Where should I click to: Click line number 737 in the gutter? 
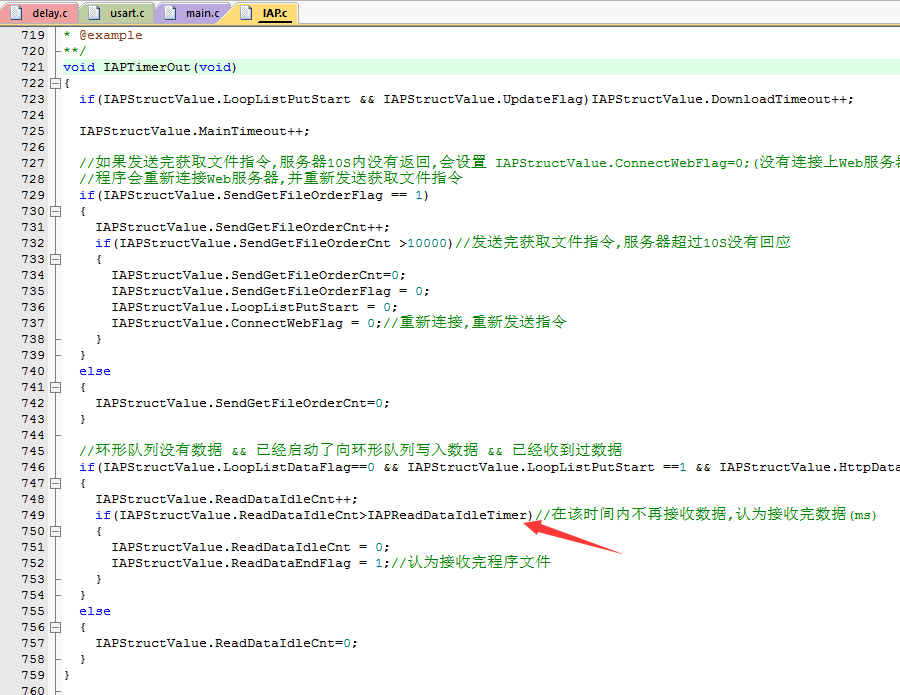(x=33, y=323)
